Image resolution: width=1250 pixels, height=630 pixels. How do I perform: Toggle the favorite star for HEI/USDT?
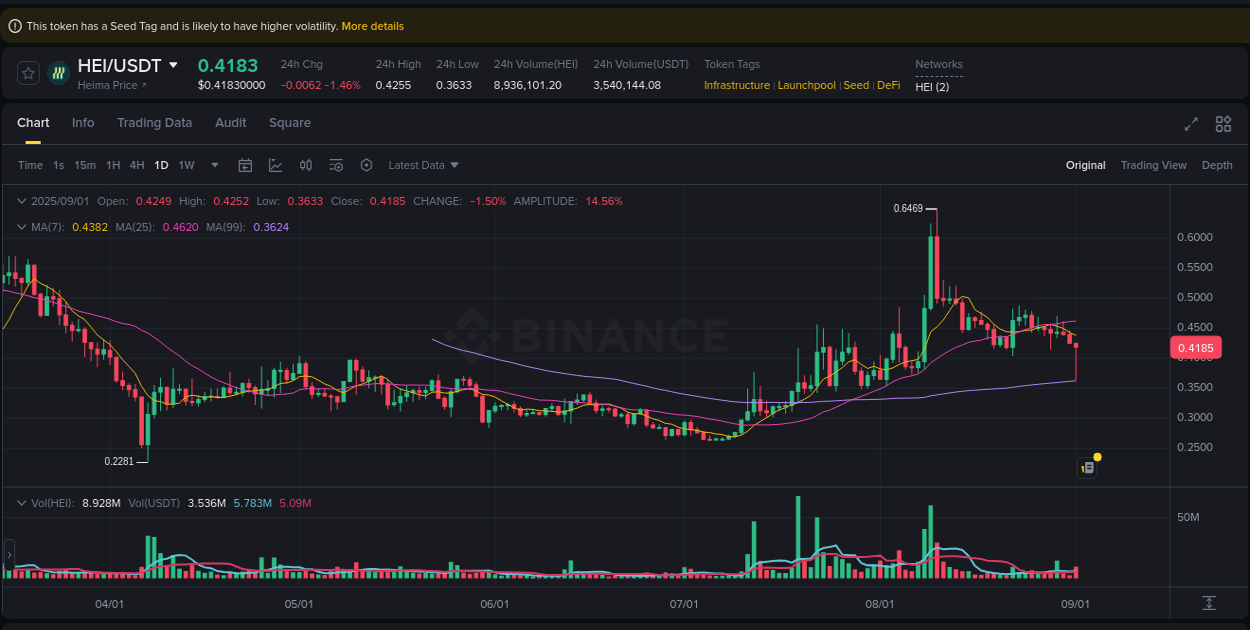tap(27, 73)
